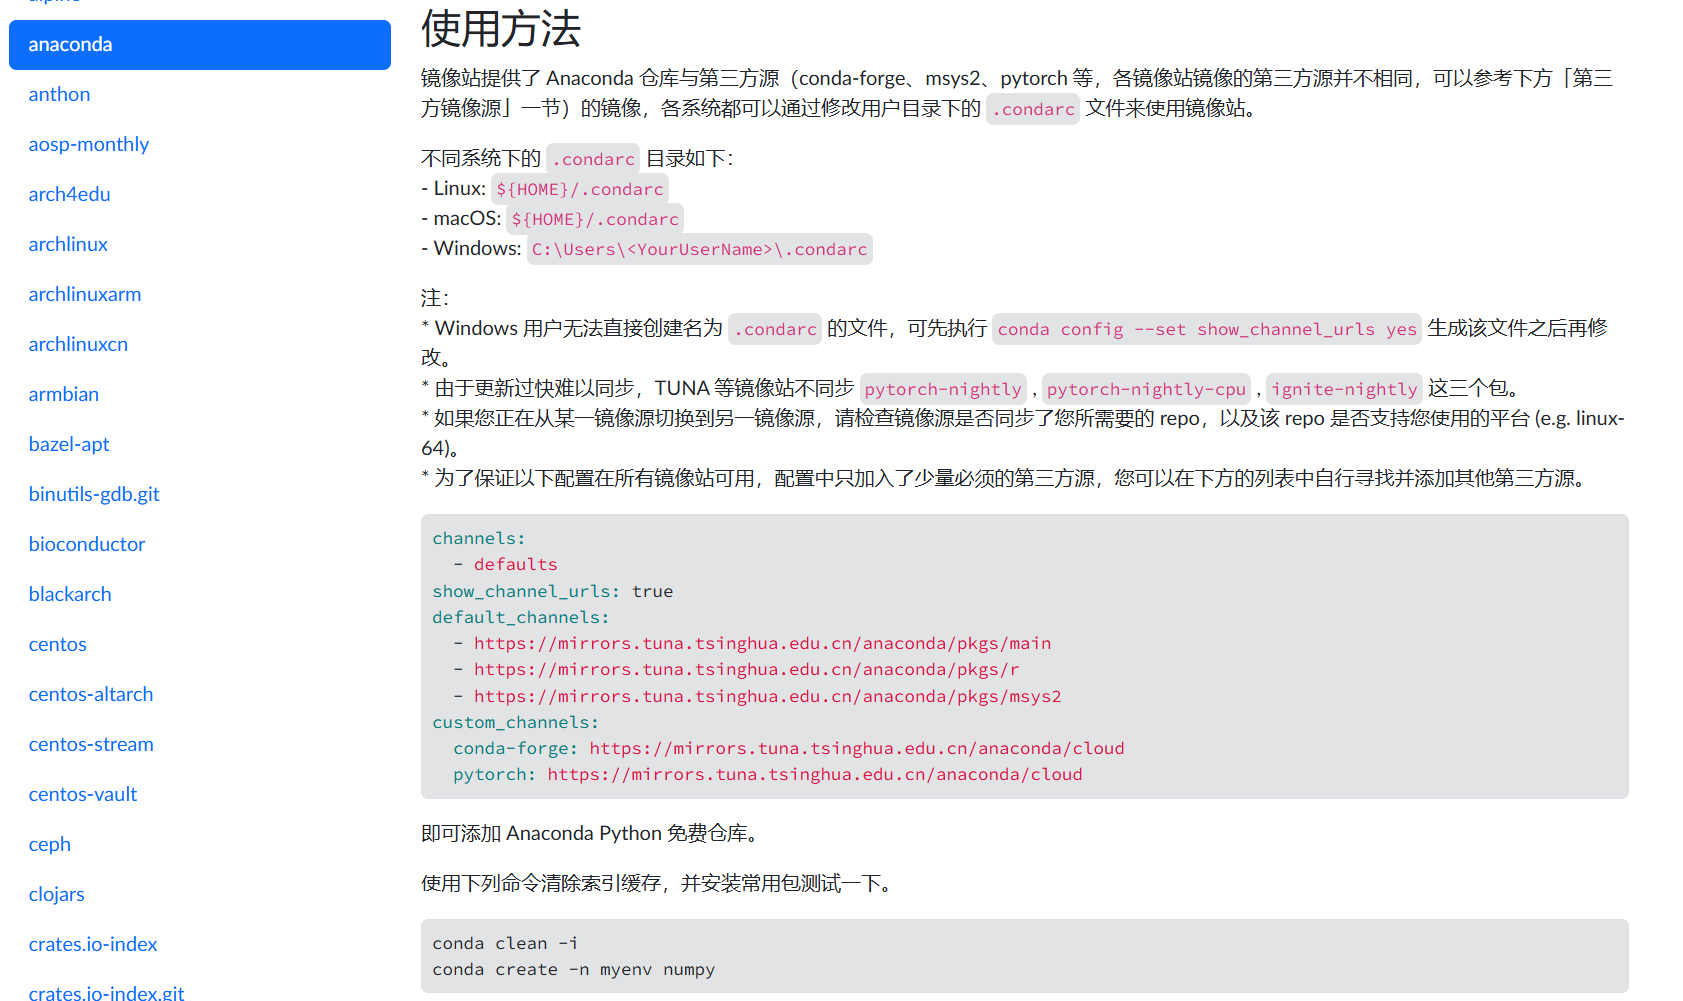Image resolution: width=1683 pixels, height=1001 pixels.
Task: Select clojars in the sidebar
Action: coord(56,895)
